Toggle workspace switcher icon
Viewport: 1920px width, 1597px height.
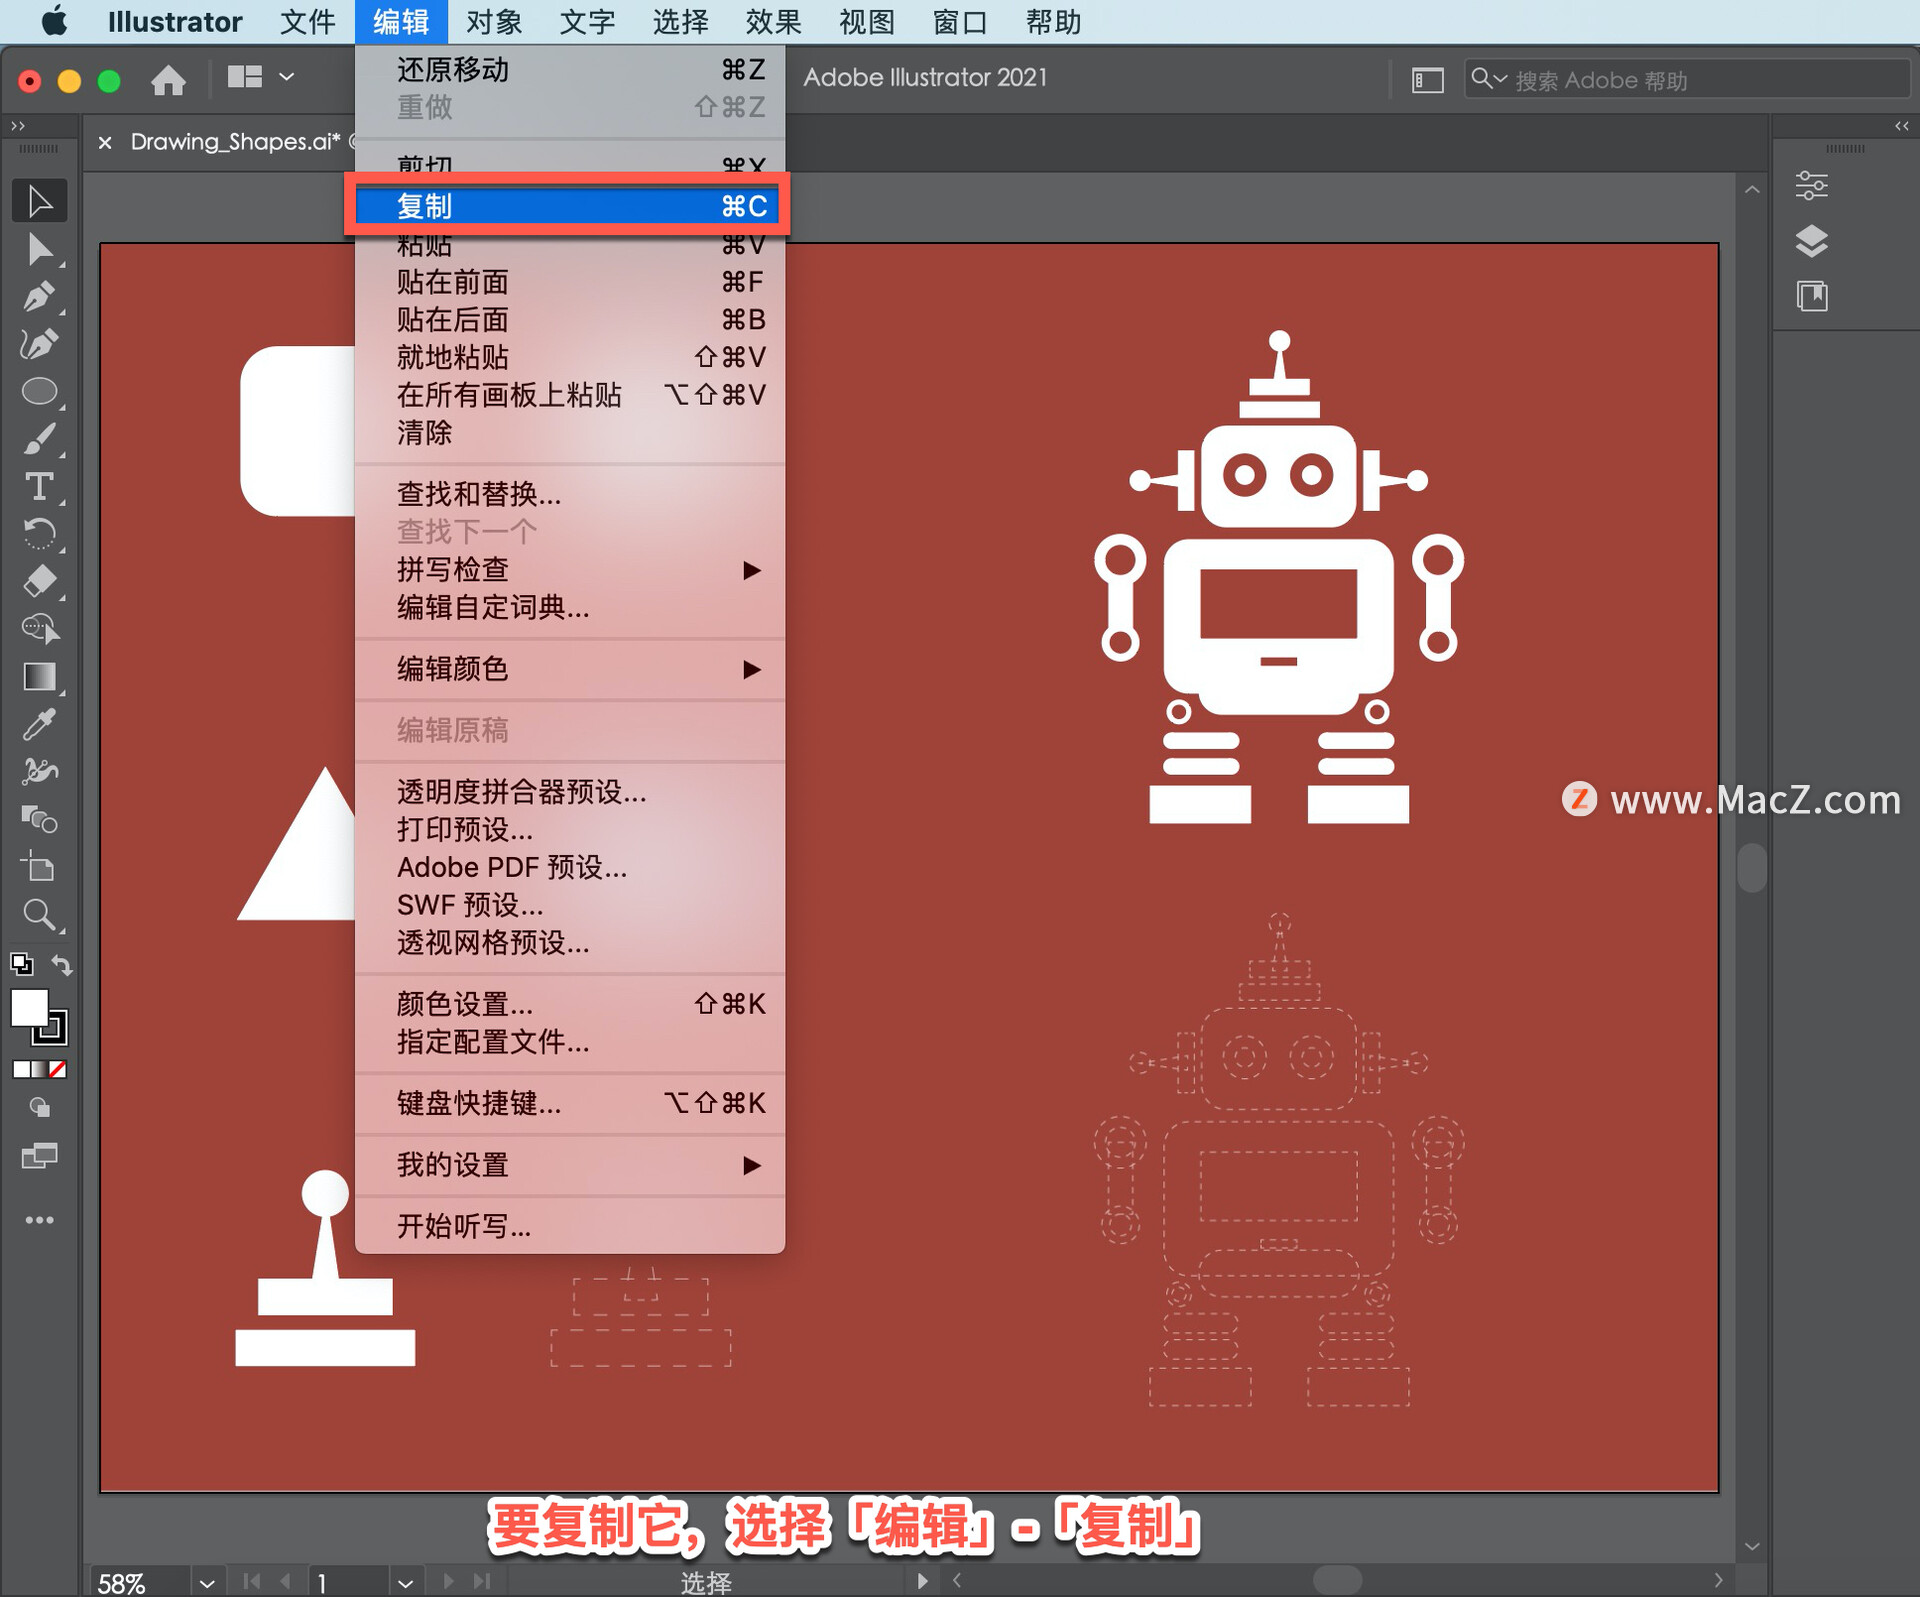(x=1427, y=80)
